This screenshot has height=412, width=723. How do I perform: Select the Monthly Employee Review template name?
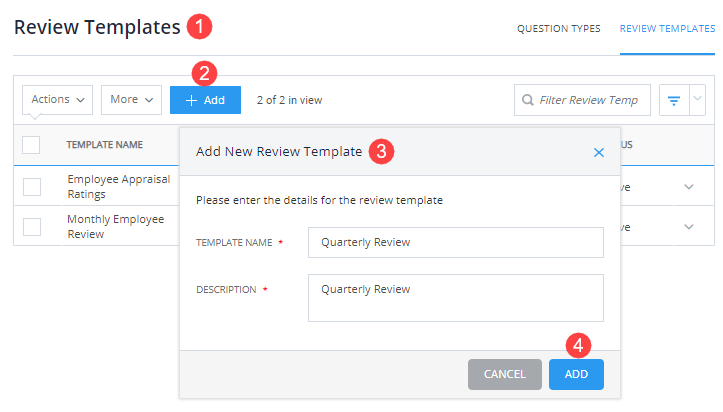pyautogui.click(x=116, y=227)
